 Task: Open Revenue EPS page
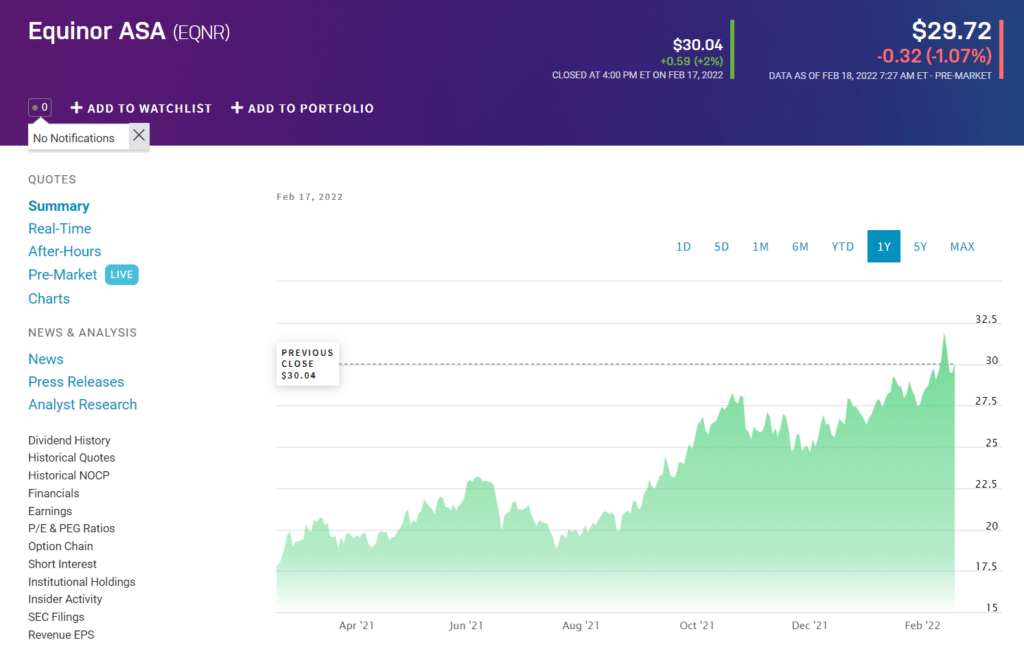61,634
